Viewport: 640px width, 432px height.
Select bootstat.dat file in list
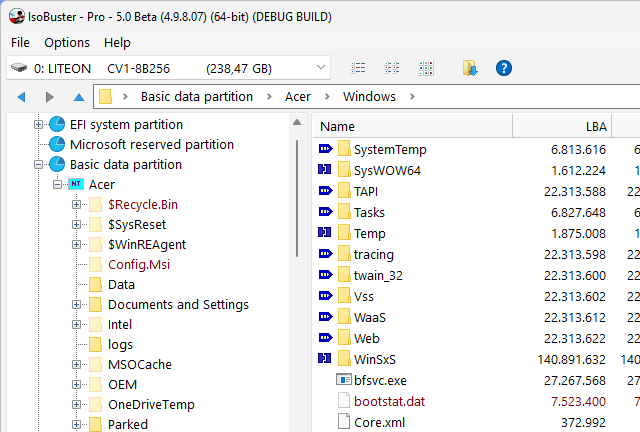(389, 402)
